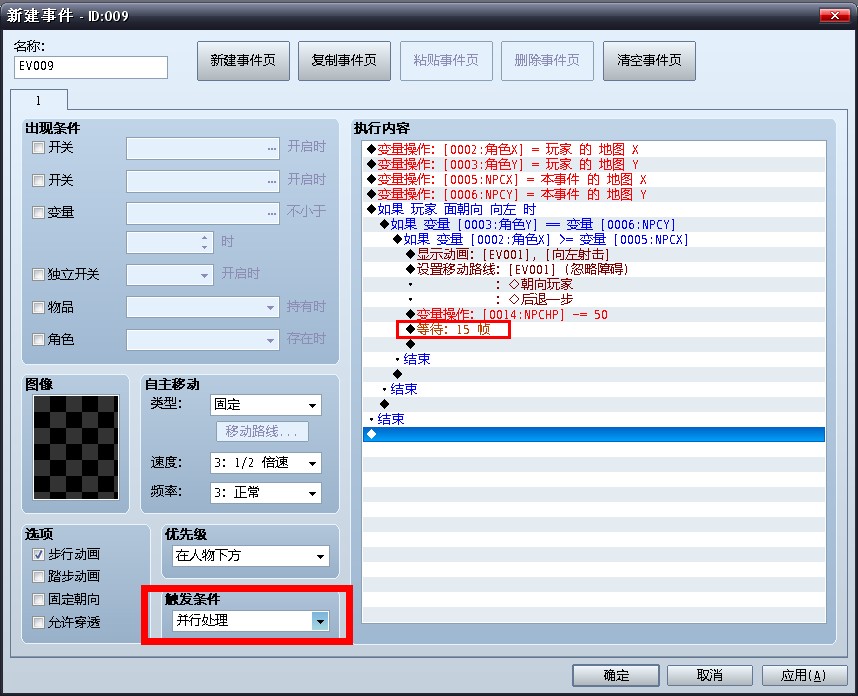Open the 优先级 dropdown showing 在人物下方
858x696 pixels.
click(251, 556)
